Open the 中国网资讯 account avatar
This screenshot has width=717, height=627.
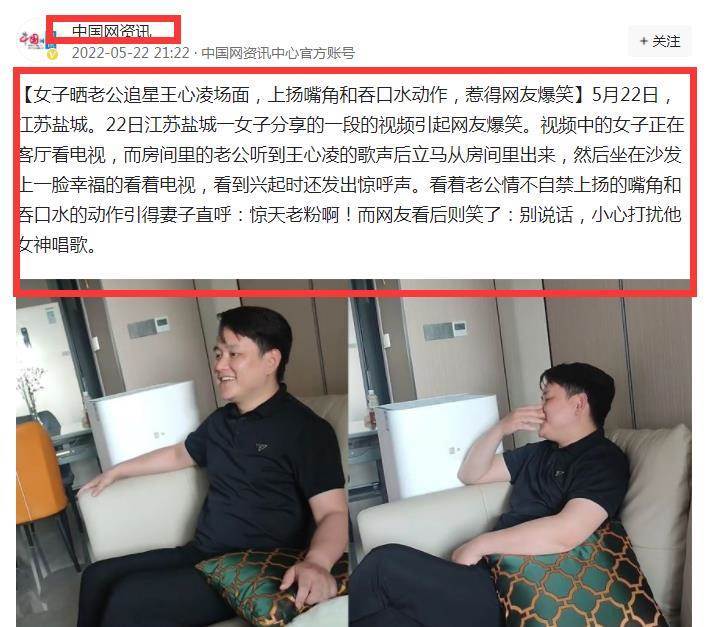pyautogui.click(x=33, y=40)
